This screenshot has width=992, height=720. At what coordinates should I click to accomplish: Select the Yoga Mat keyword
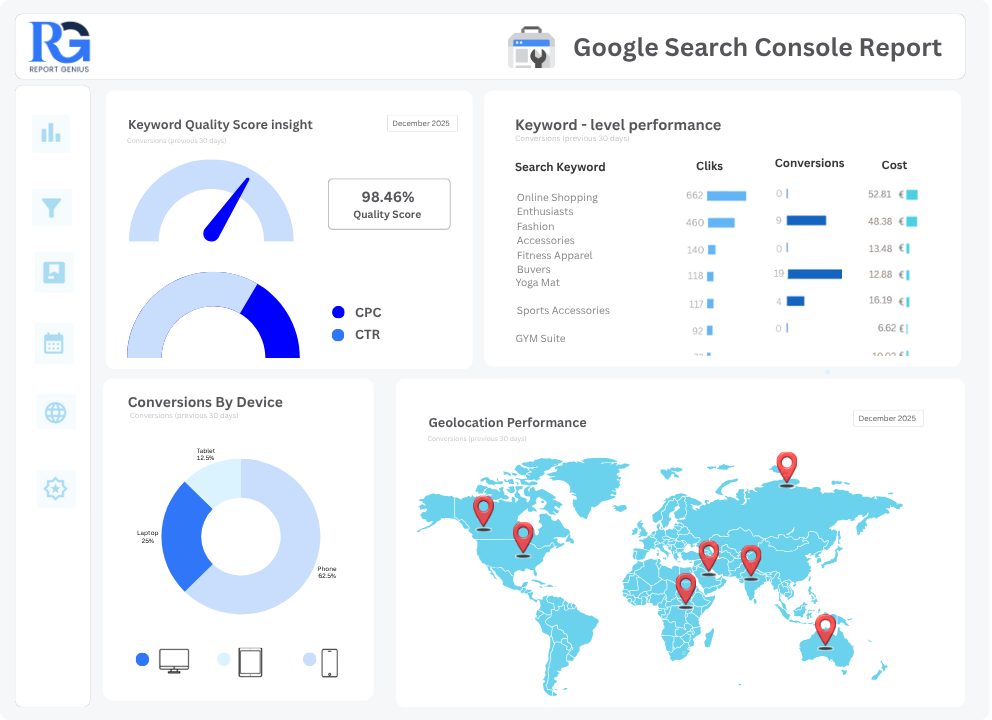tap(537, 282)
